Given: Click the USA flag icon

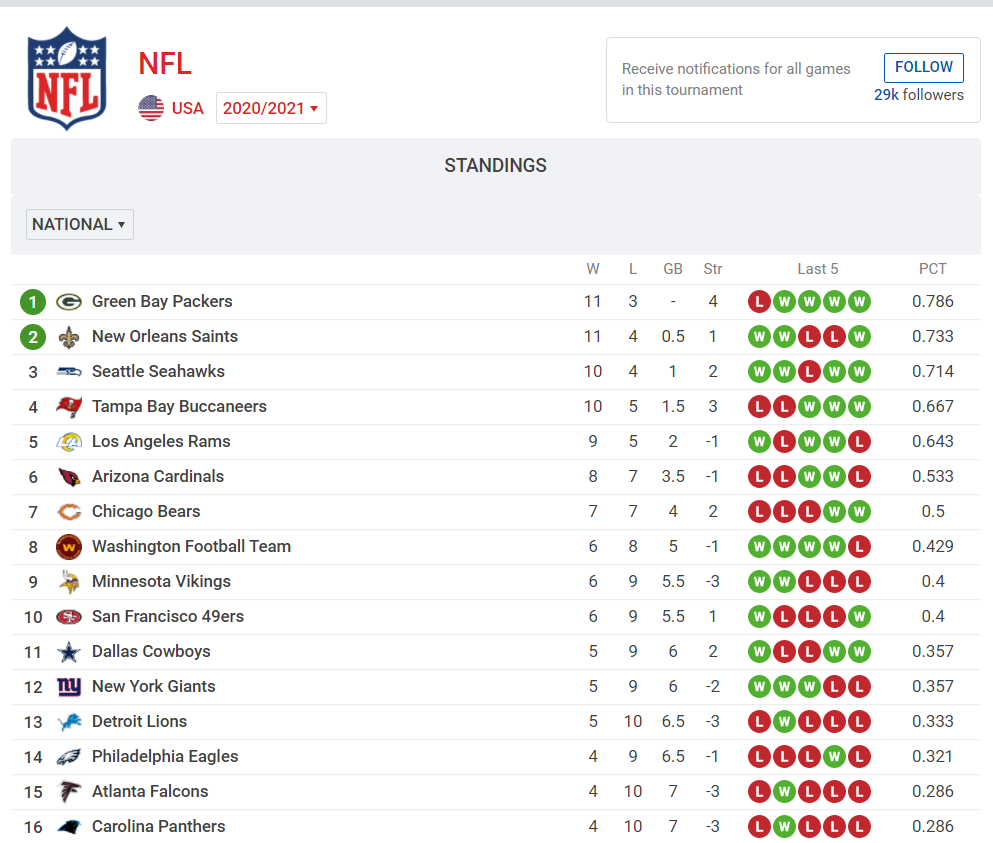Looking at the screenshot, I should click(151, 108).
